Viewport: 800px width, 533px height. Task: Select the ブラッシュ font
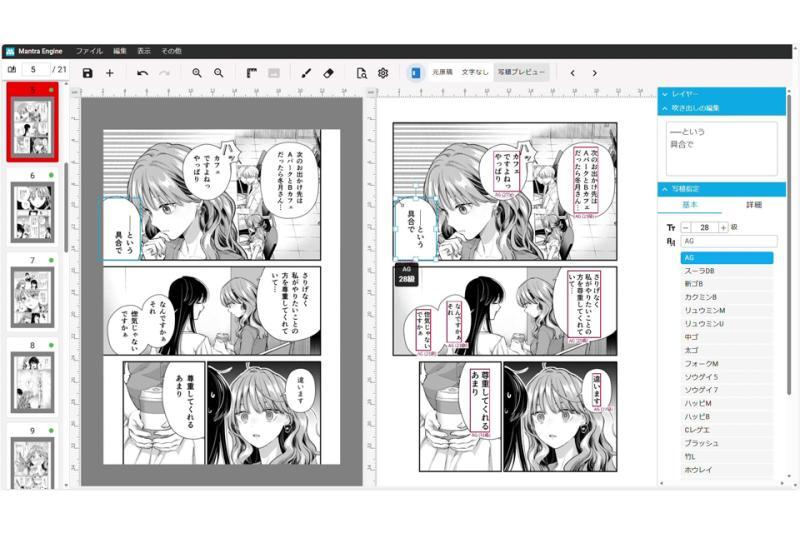[x=727, y=443]
